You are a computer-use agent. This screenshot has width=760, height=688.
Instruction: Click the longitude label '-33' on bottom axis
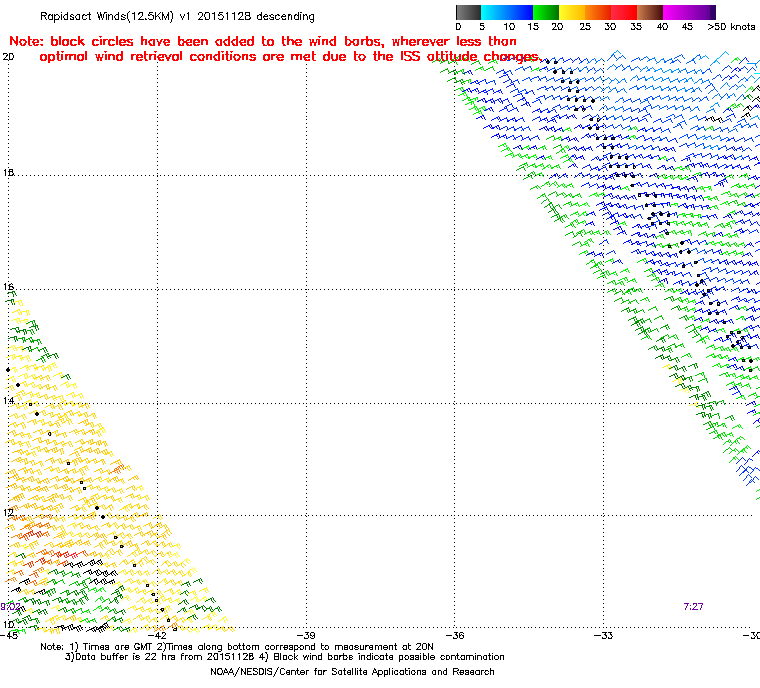(x=603, y=635)
